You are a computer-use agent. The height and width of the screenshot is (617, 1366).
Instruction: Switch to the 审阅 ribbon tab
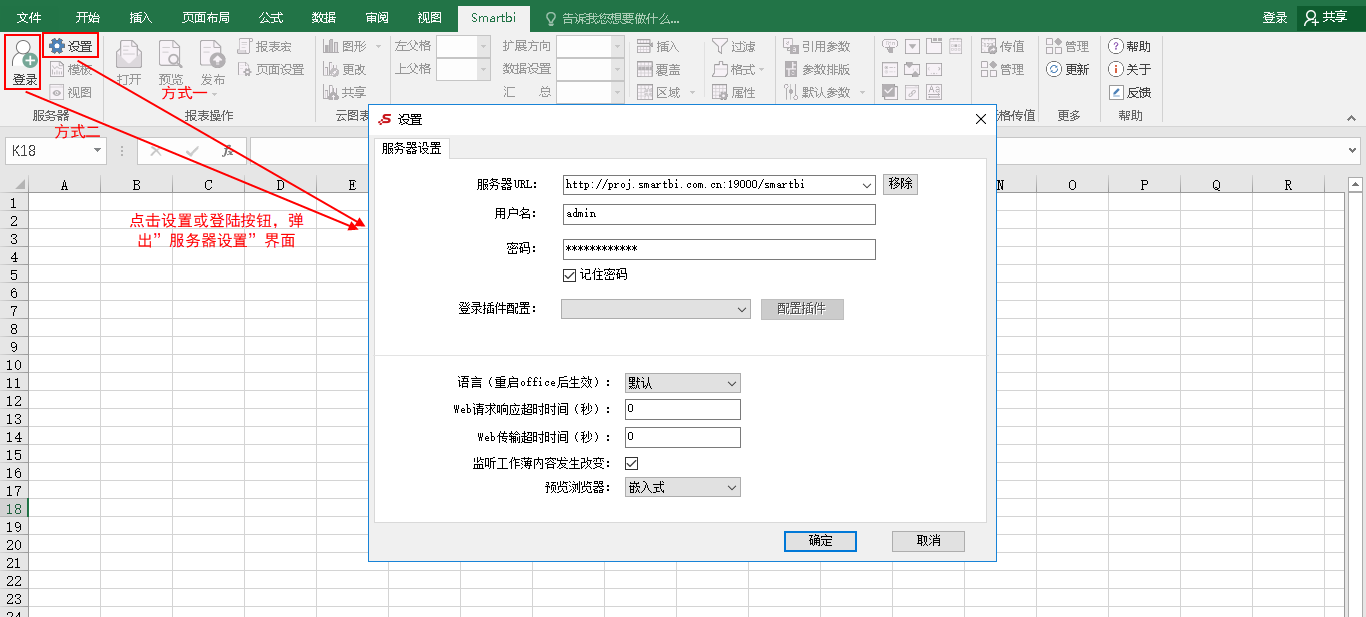(377, 18)
